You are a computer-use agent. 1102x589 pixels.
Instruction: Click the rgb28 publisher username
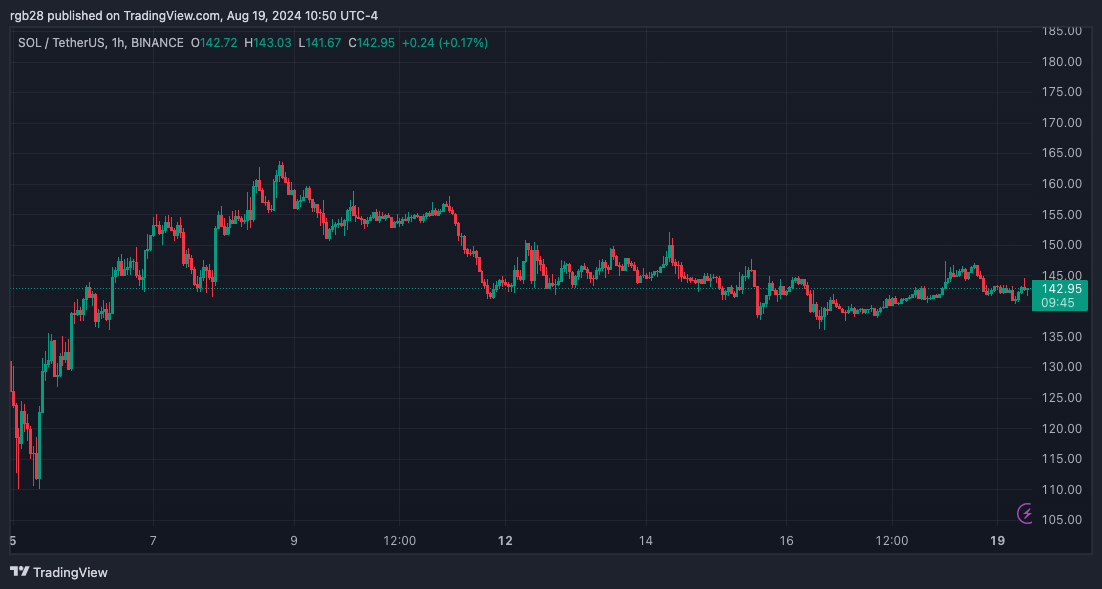point(28,15)
